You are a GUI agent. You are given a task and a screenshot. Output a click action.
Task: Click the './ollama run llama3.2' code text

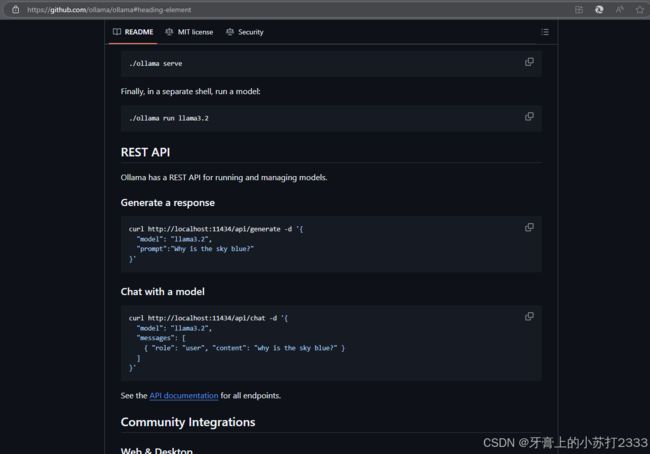pos(169,118)
